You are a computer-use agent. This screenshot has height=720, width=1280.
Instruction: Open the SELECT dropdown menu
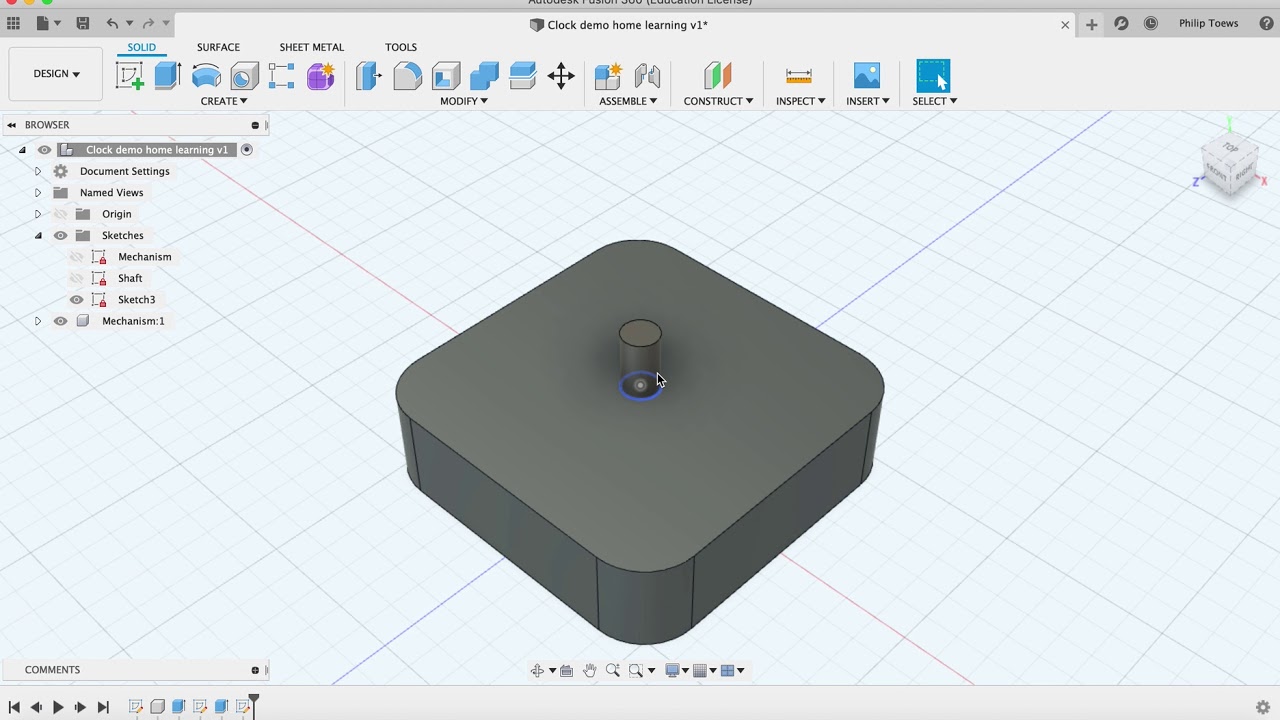[934, 101]
